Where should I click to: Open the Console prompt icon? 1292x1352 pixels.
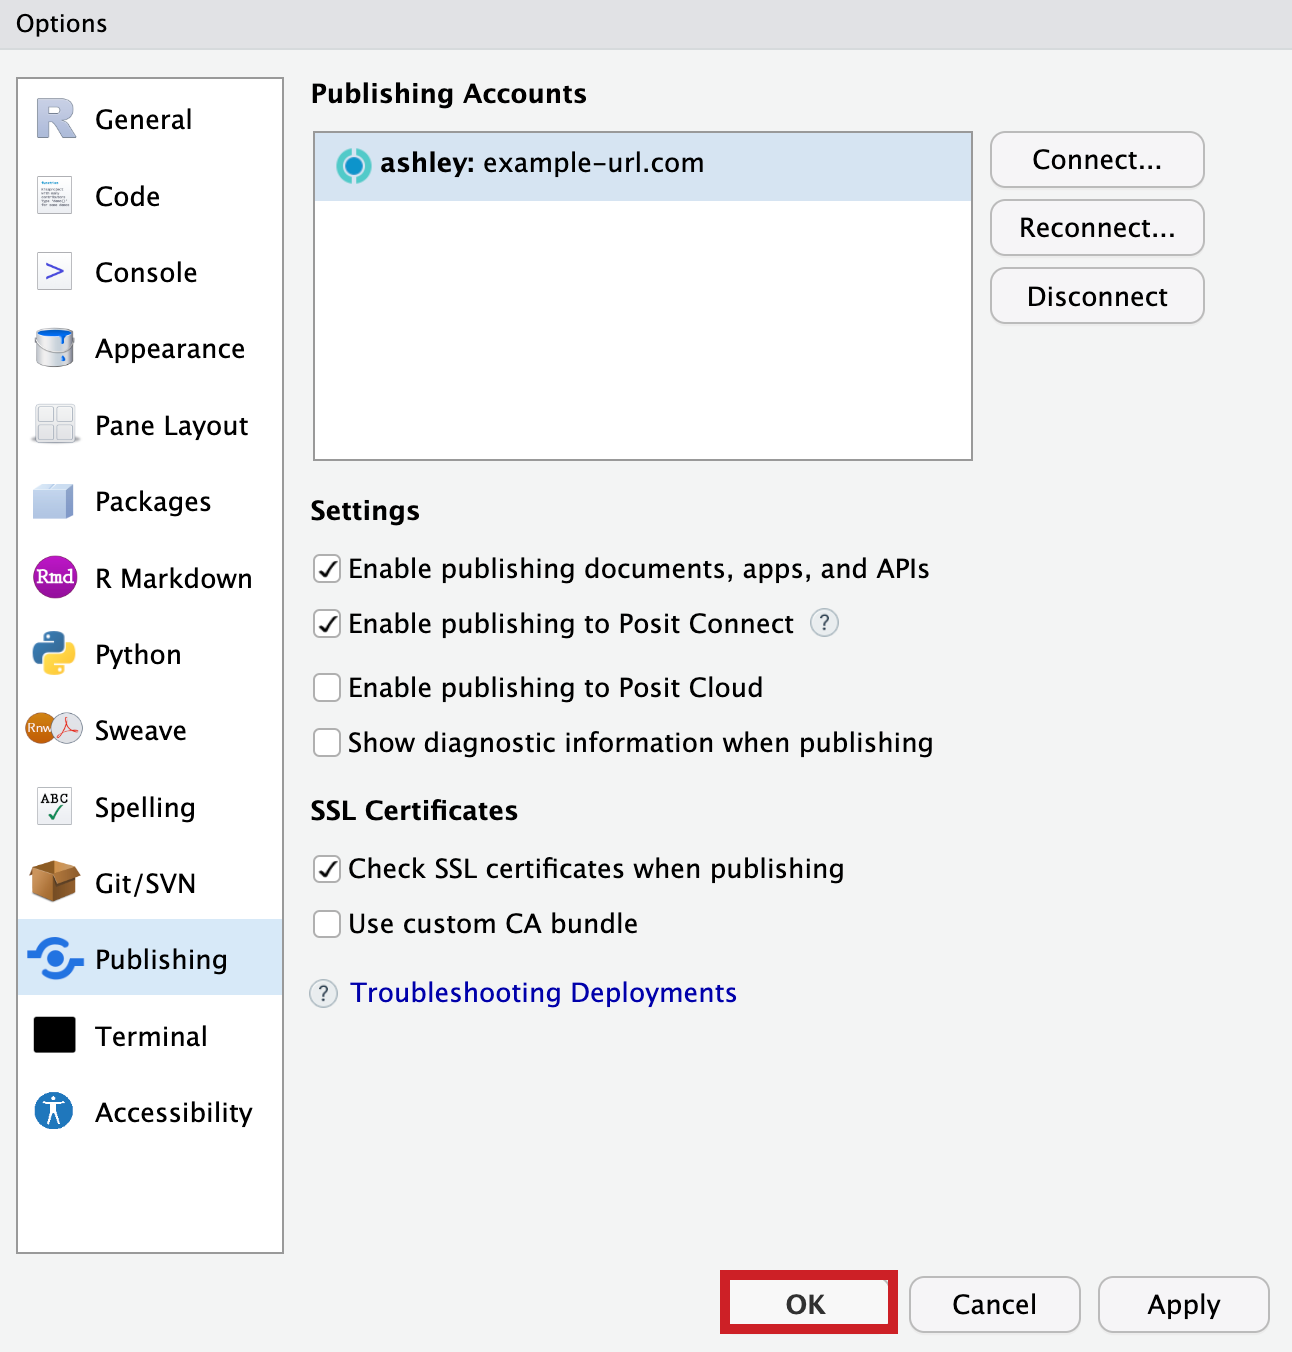[x=54, y=271]
